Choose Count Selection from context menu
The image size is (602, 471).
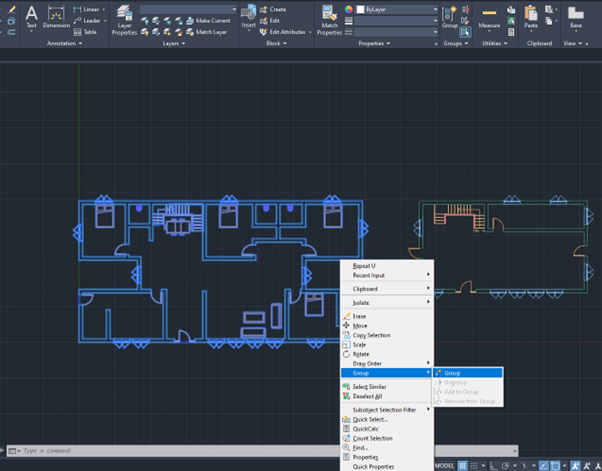387,438
